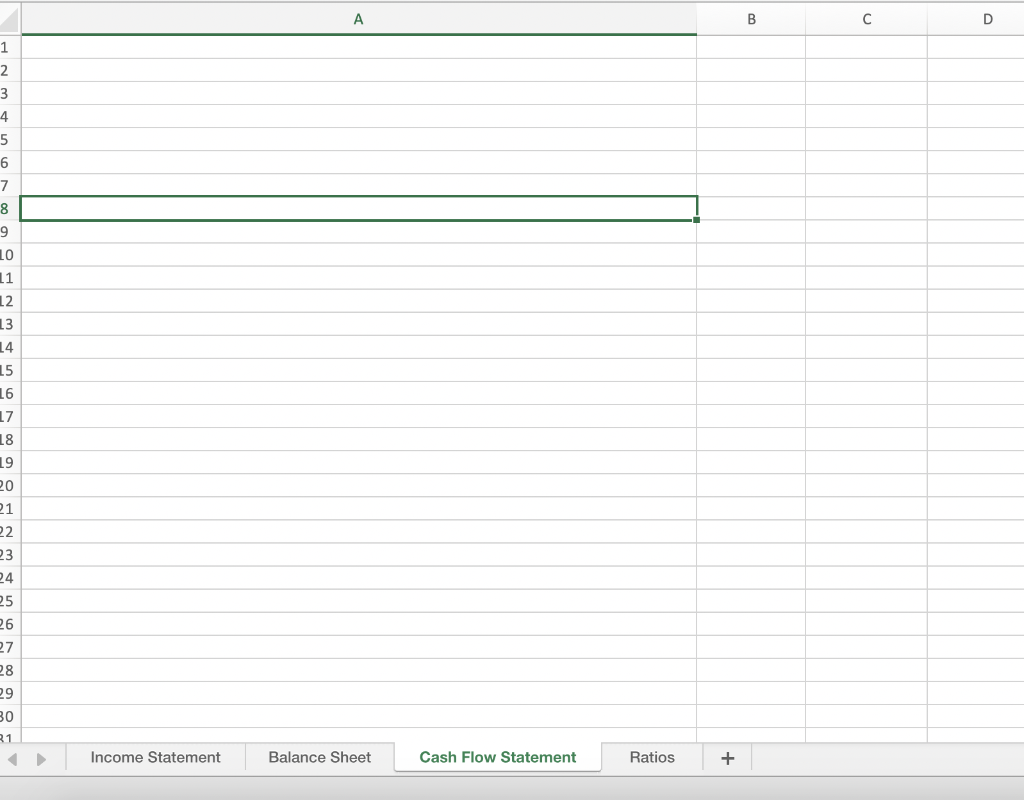1024x800 pixels.
Task: Select row 22 header
Action: (10, 532)
